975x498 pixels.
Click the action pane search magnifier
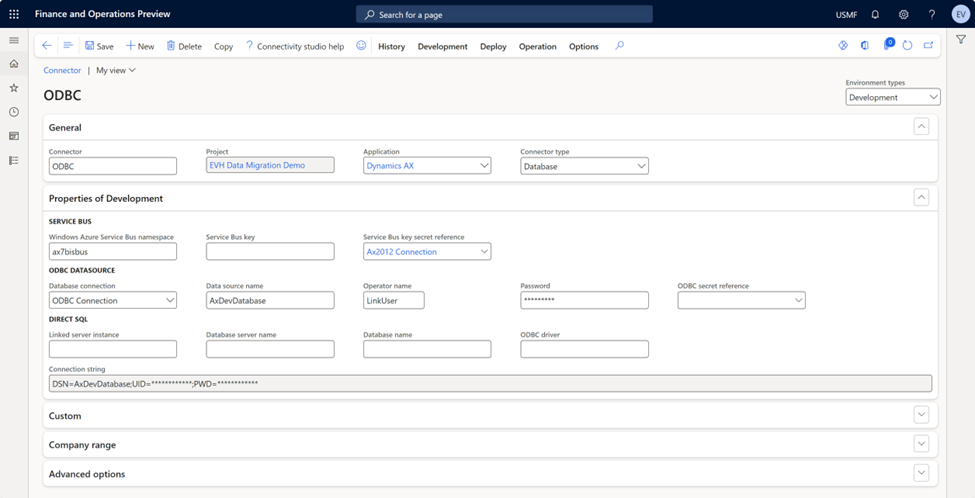tap(619, 46)
